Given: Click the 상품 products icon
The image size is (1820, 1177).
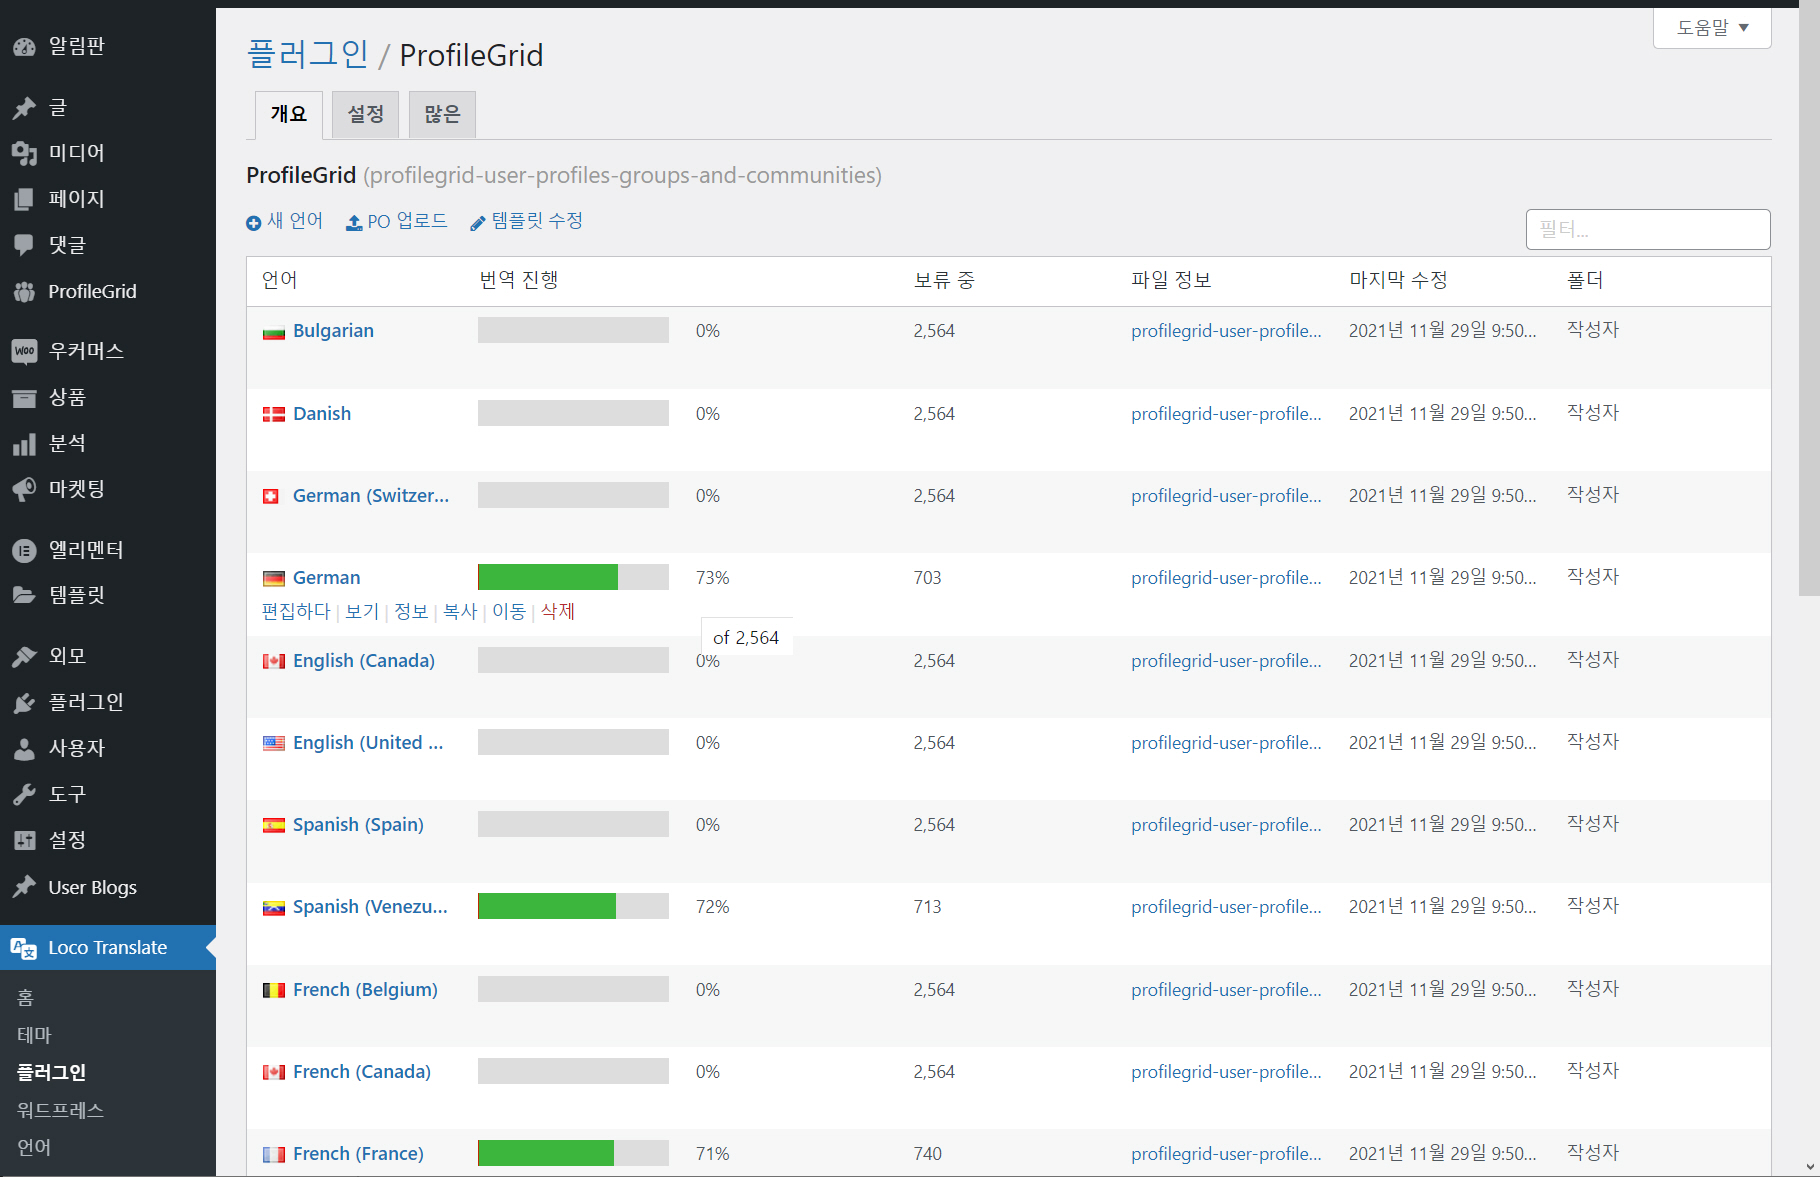Looking at the screenshot, I should [24, 397].
